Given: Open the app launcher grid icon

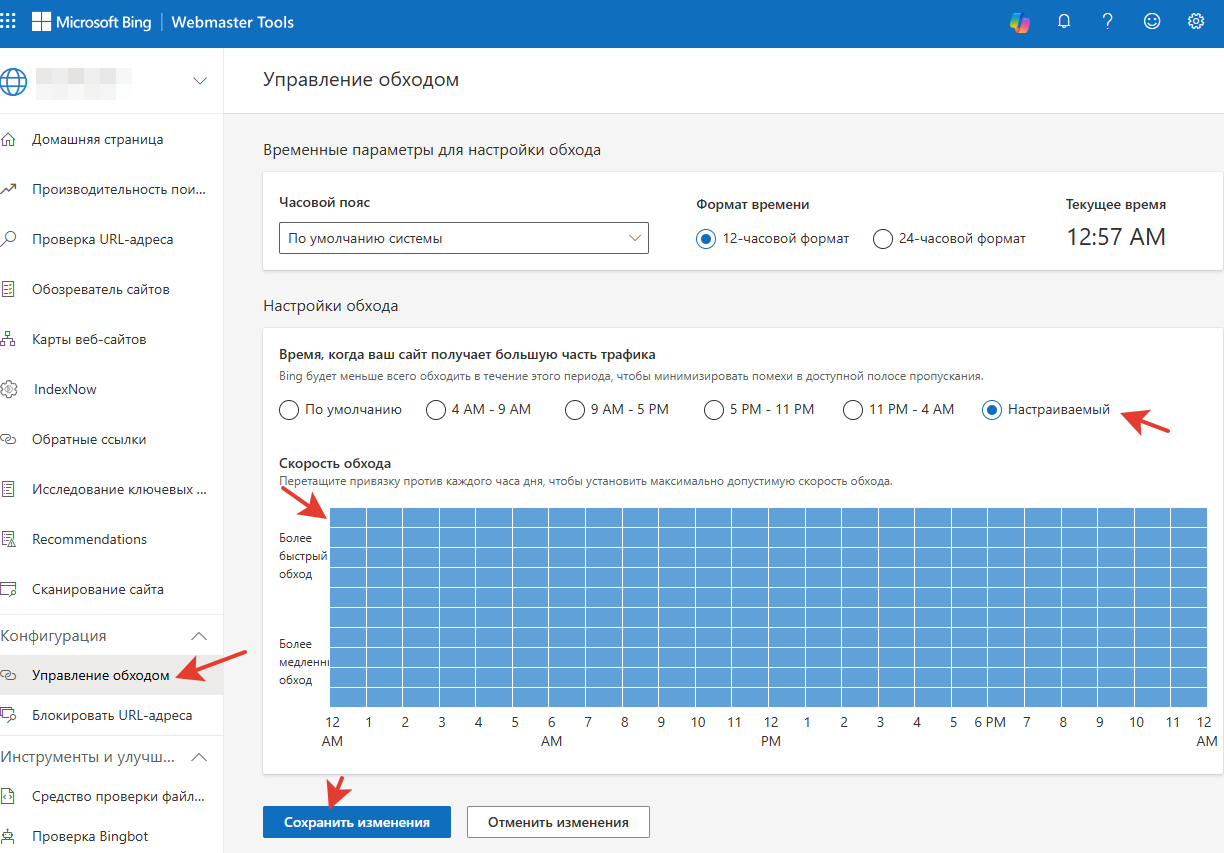Looking at the screenshot, I should pyautogui.click(x=8, y=22).
